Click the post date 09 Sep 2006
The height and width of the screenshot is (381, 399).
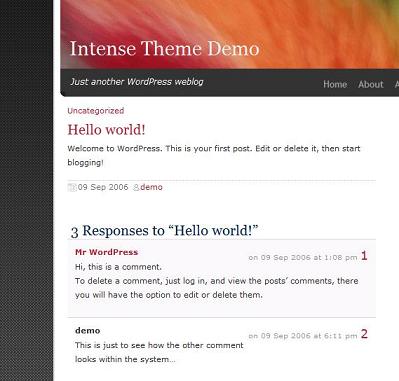click(x=103, y=187)
